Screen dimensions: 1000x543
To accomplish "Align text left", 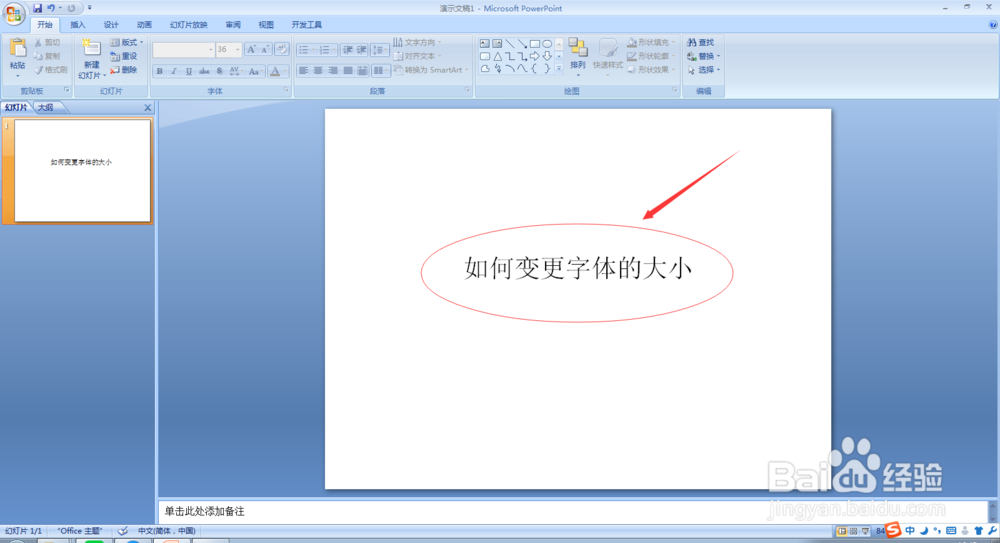I will tap(304, 70).
